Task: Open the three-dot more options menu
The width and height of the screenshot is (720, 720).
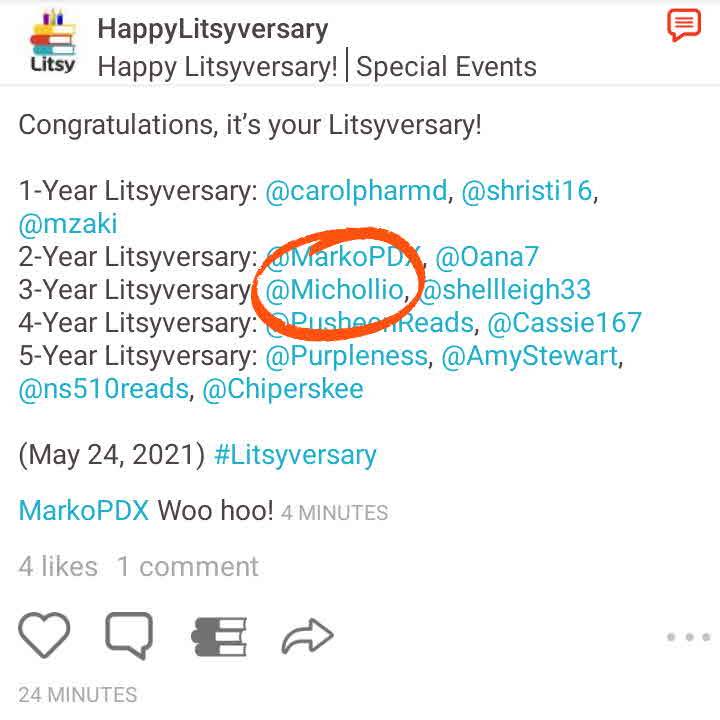Action: 688,637
